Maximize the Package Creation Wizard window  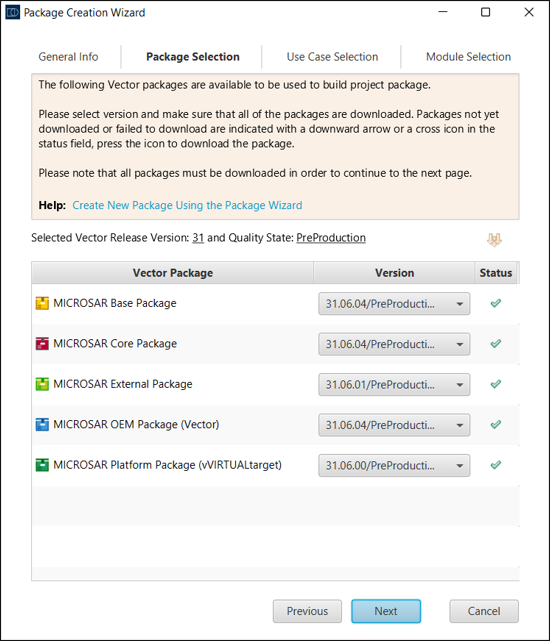coord(485,12)
